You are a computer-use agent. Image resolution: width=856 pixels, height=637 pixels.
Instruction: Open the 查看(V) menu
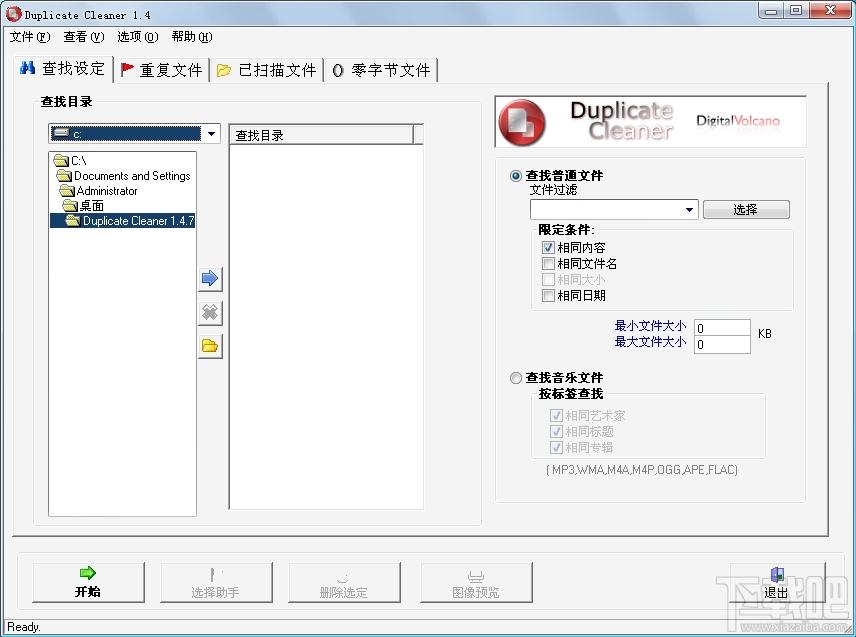(x=84, y=37)
